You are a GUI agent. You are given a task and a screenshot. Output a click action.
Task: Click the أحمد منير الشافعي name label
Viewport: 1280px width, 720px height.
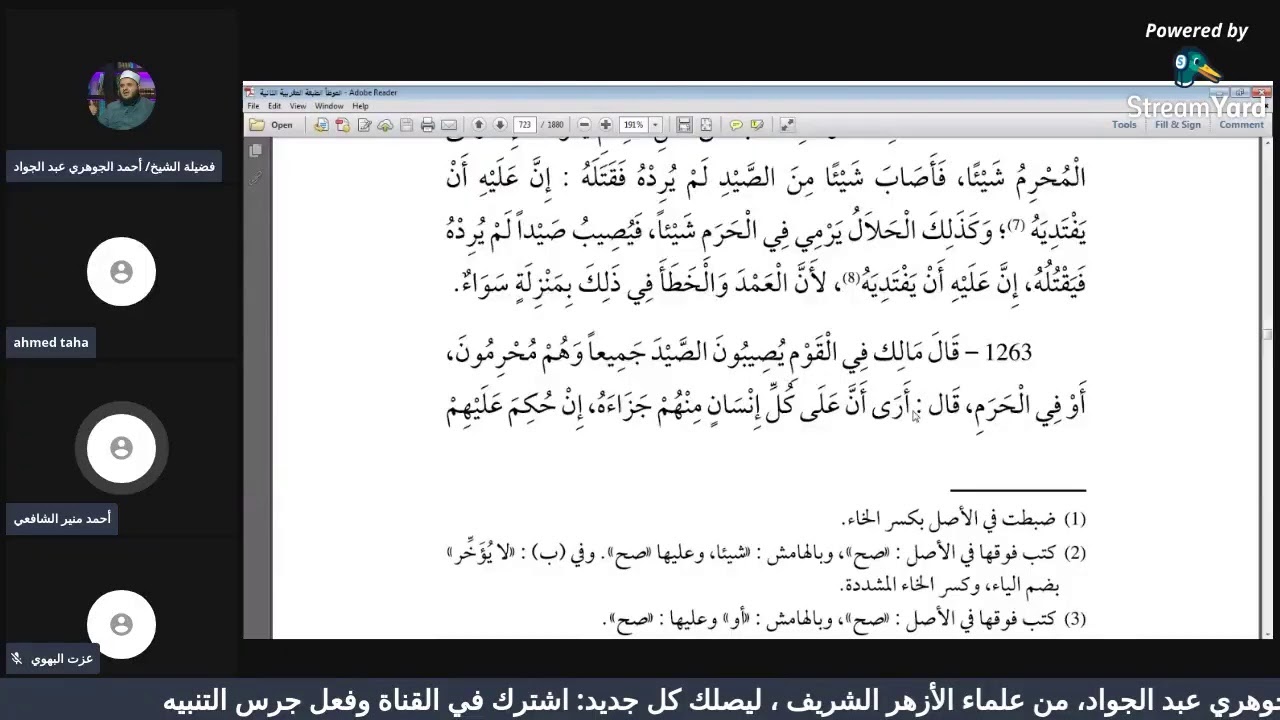pos(62,519)
